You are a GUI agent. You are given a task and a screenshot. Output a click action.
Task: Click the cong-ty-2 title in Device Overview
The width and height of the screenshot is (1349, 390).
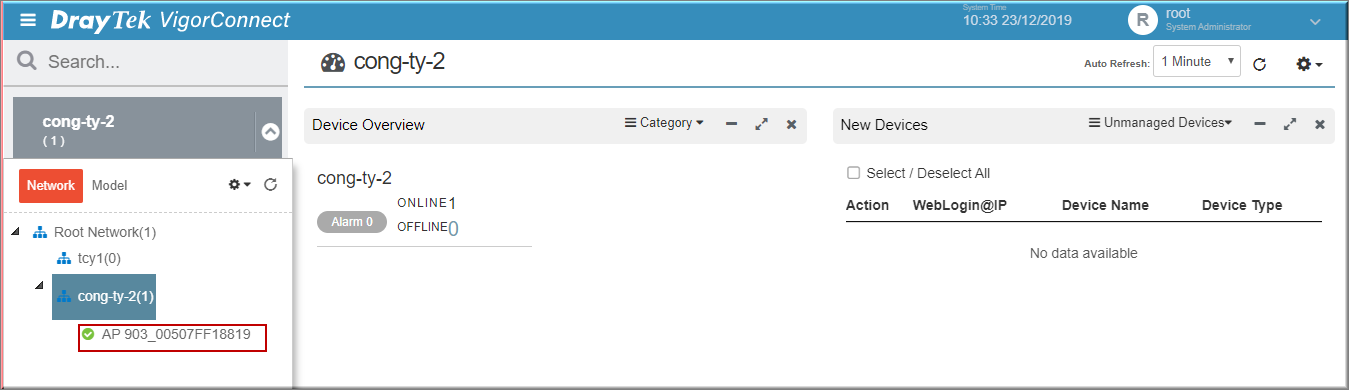point(354,178)
